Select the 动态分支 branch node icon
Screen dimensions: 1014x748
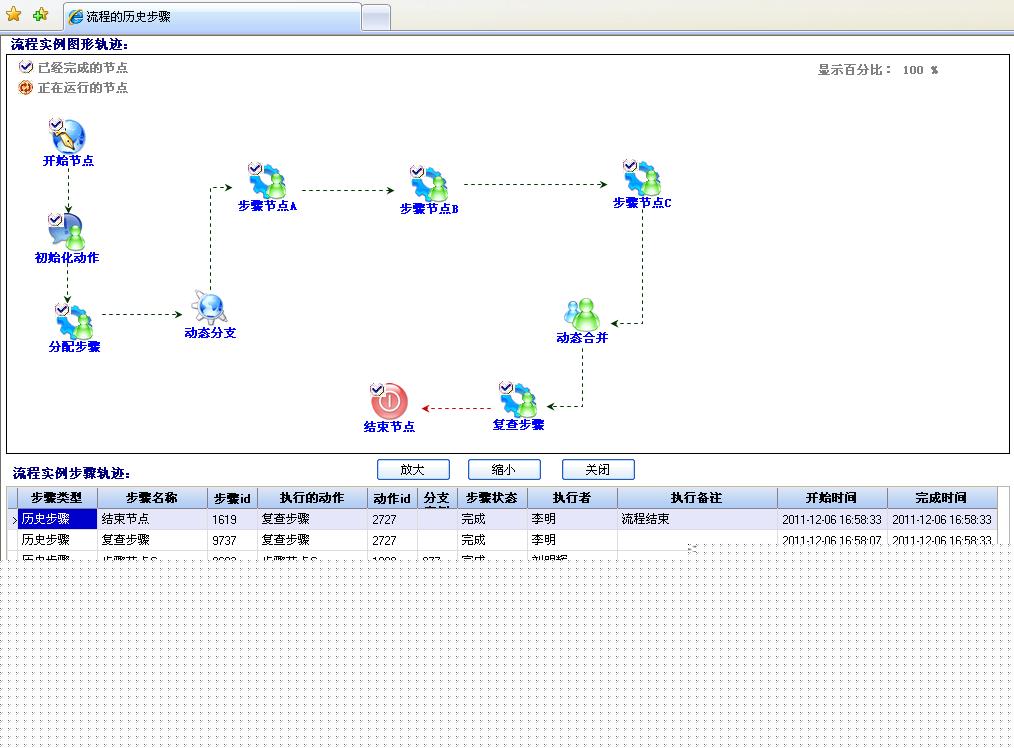210,308
